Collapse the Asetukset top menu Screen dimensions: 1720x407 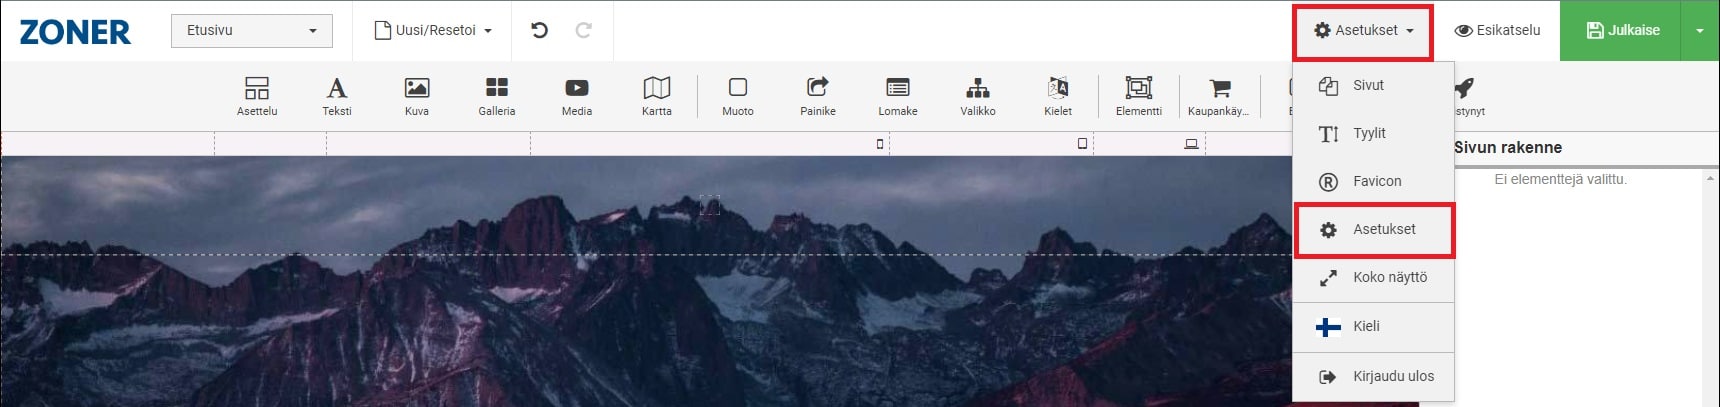[1363, 31]
